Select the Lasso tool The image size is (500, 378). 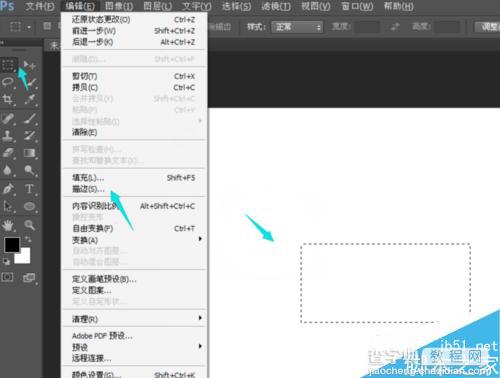coord(8,82)
